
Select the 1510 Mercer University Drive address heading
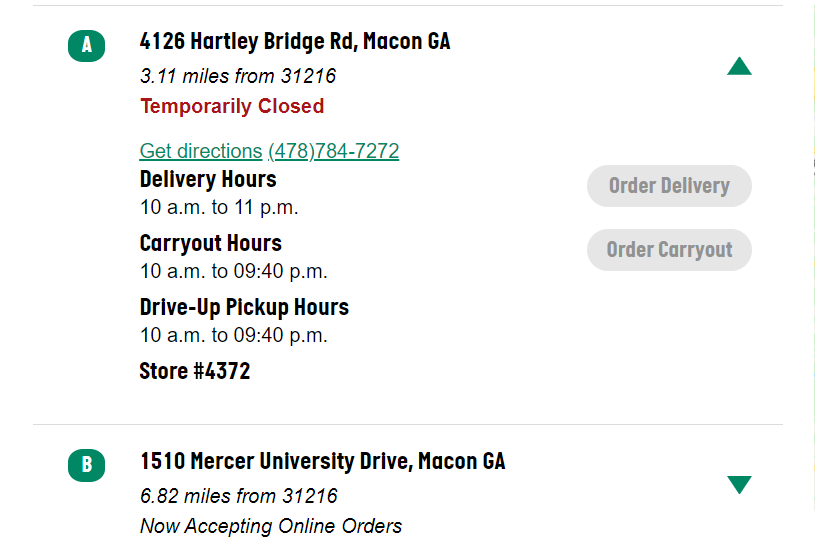click(x=322, y=461)
